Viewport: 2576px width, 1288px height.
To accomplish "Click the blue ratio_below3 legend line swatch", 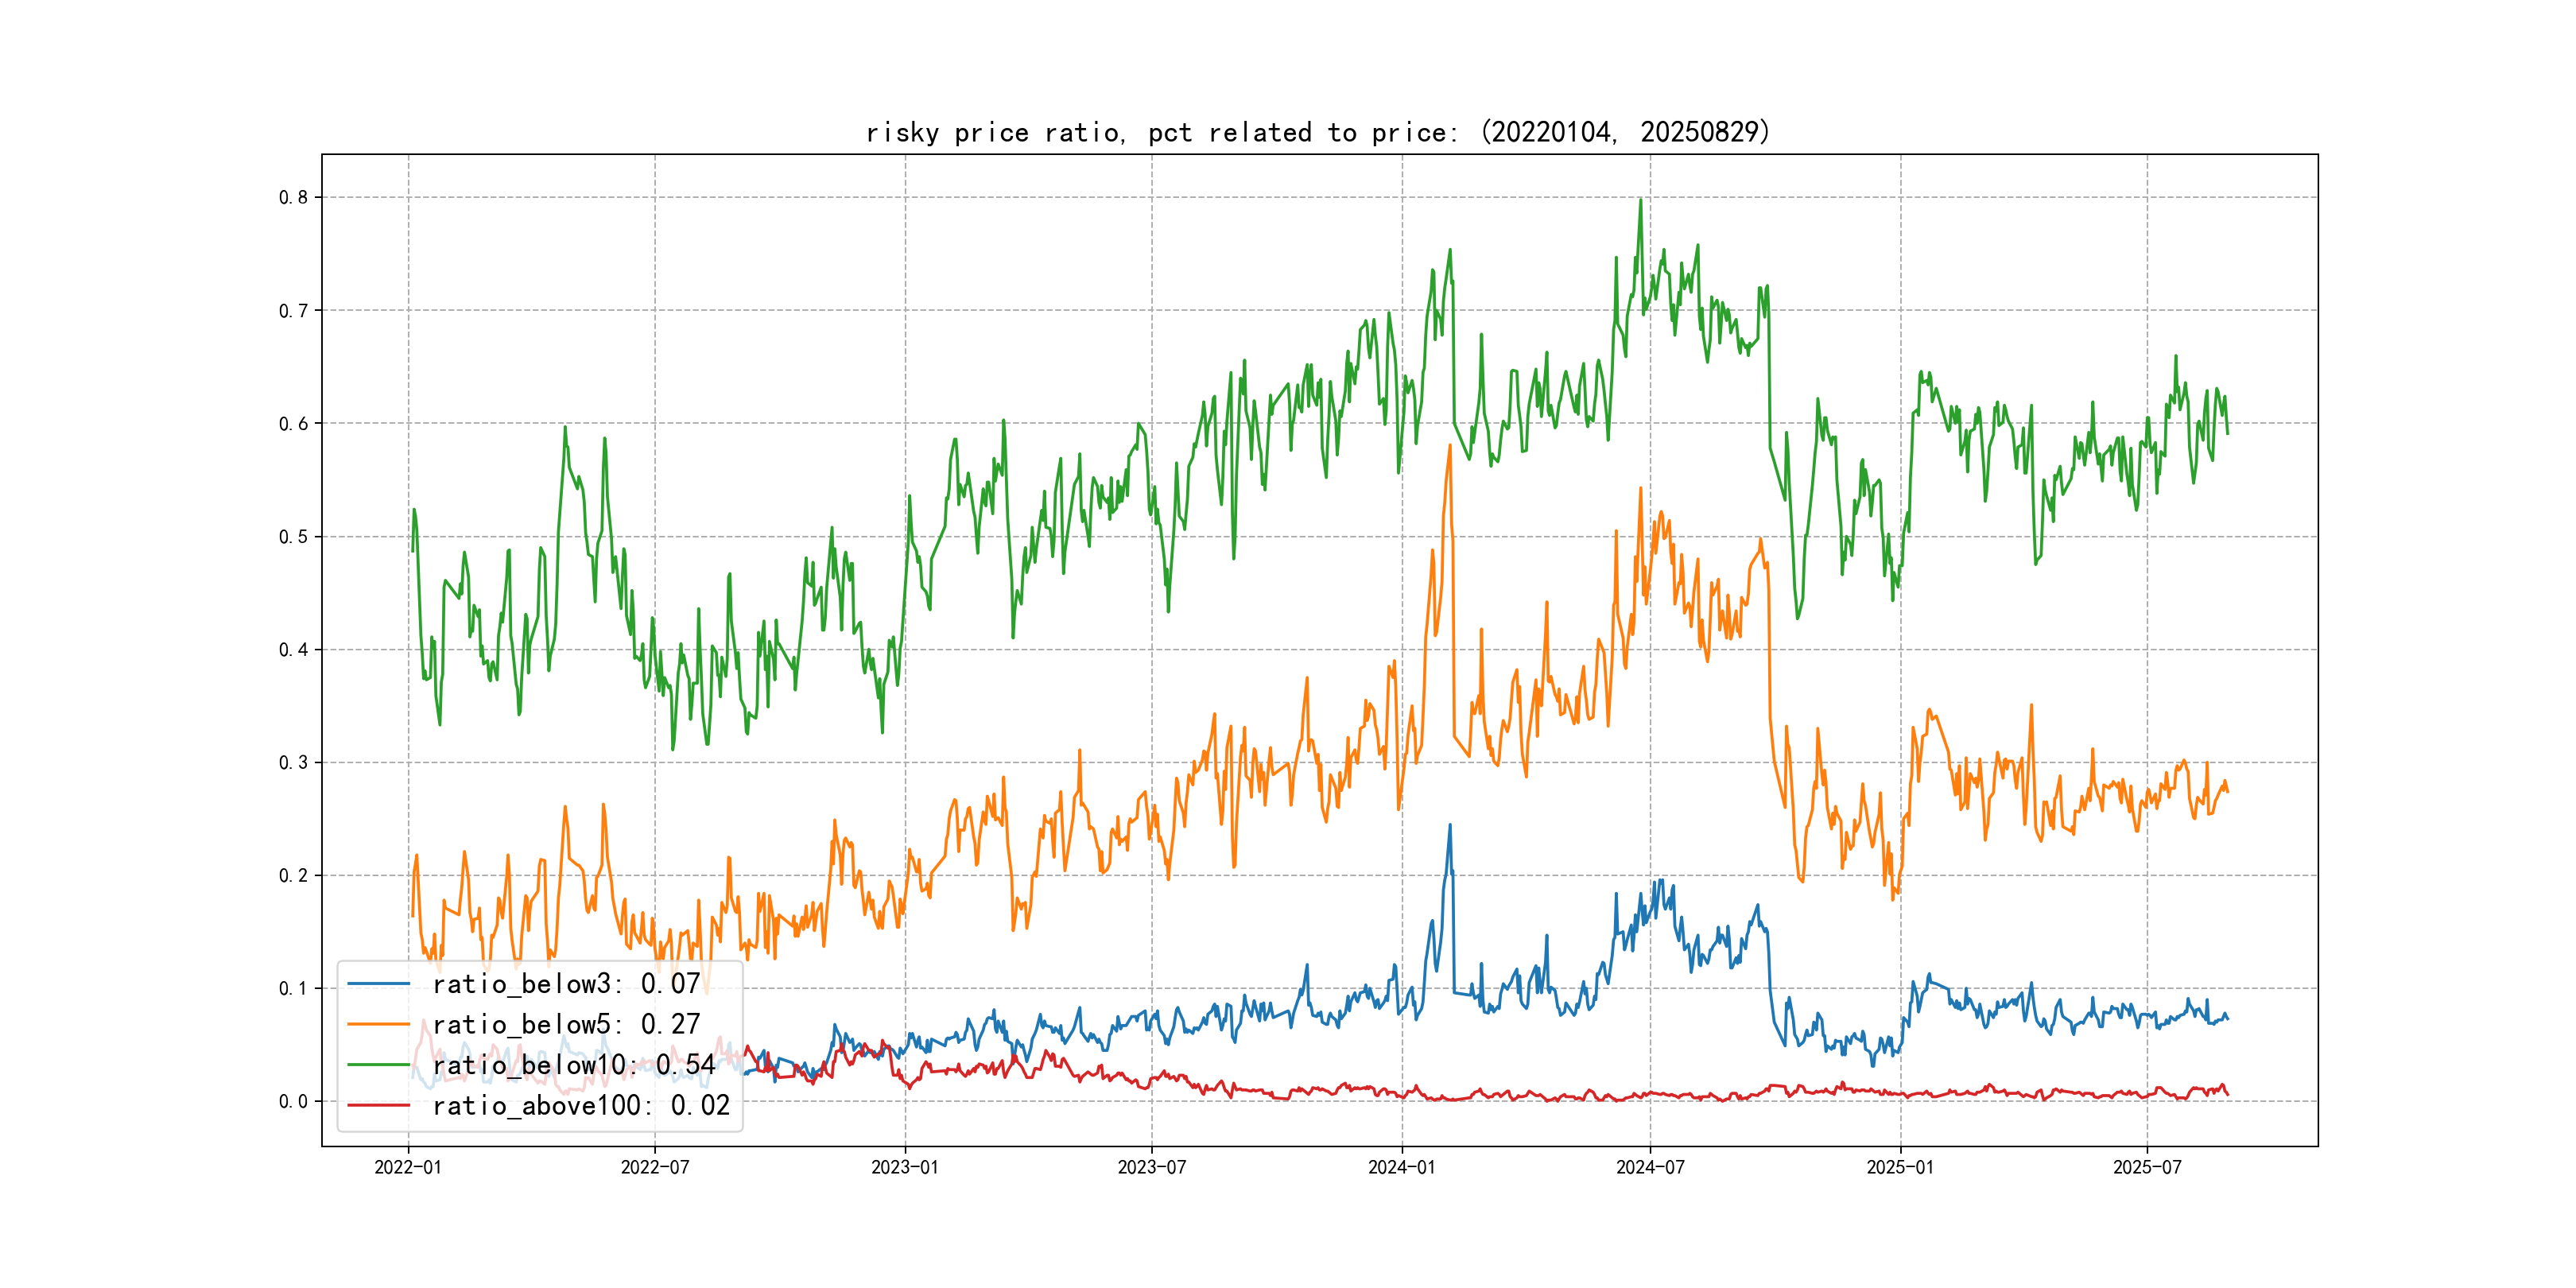I will pos(378,984).
